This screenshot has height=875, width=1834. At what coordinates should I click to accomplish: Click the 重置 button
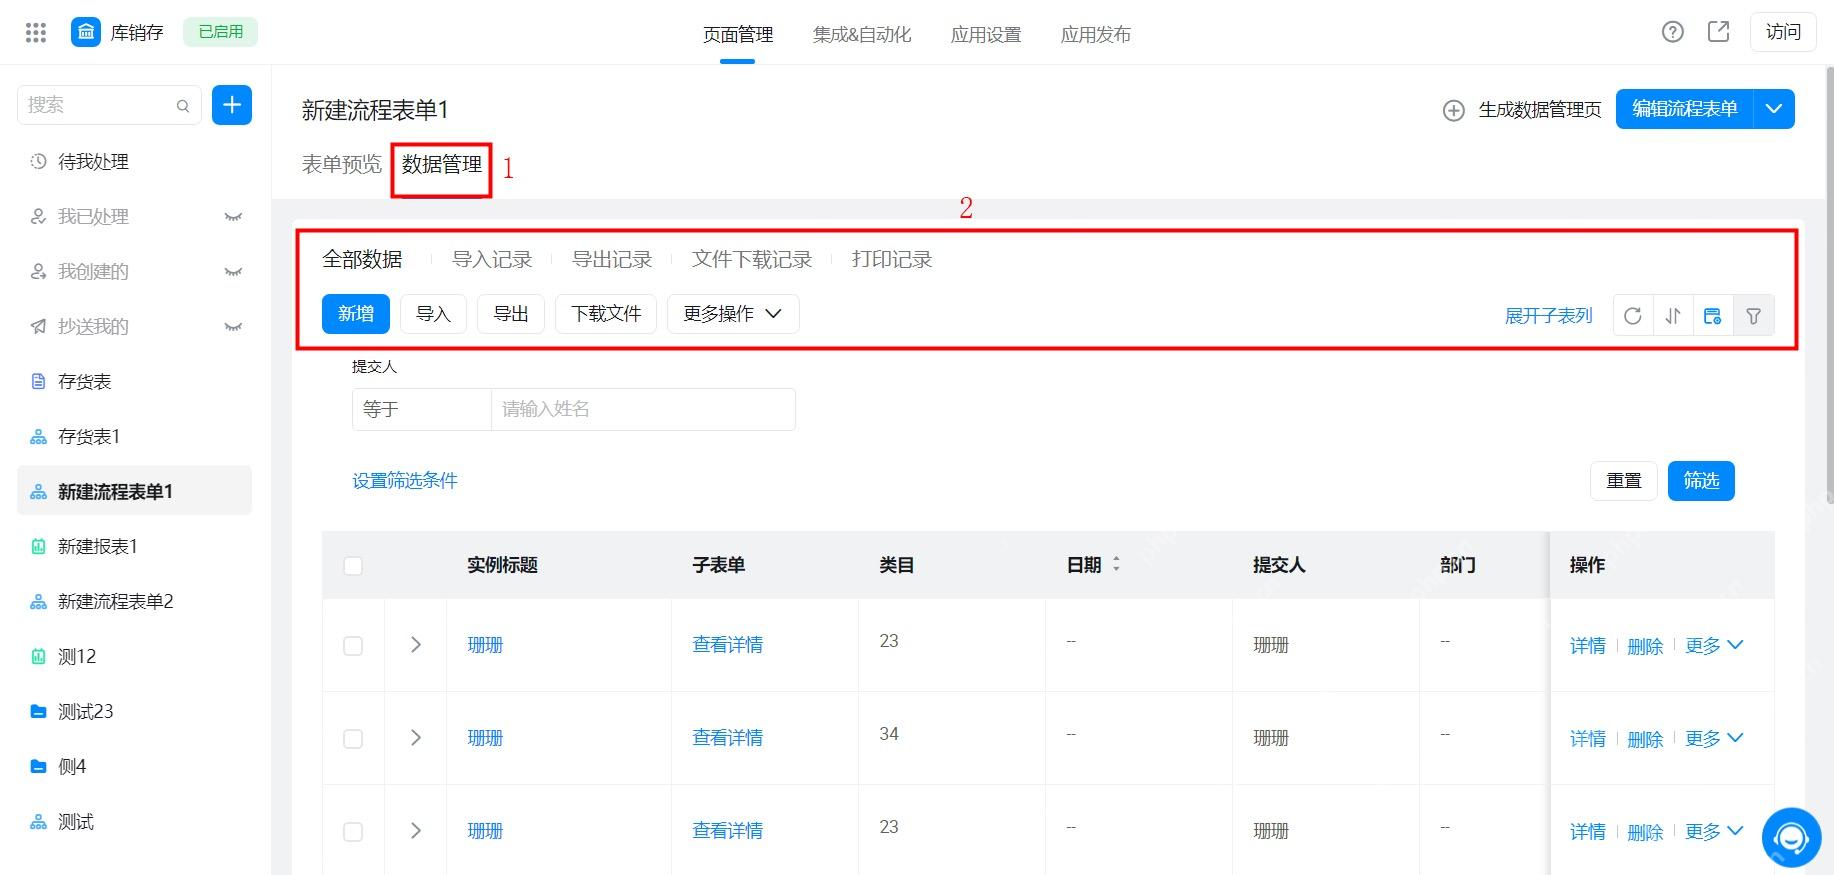pyautogui.click(x=1624, y=481)
